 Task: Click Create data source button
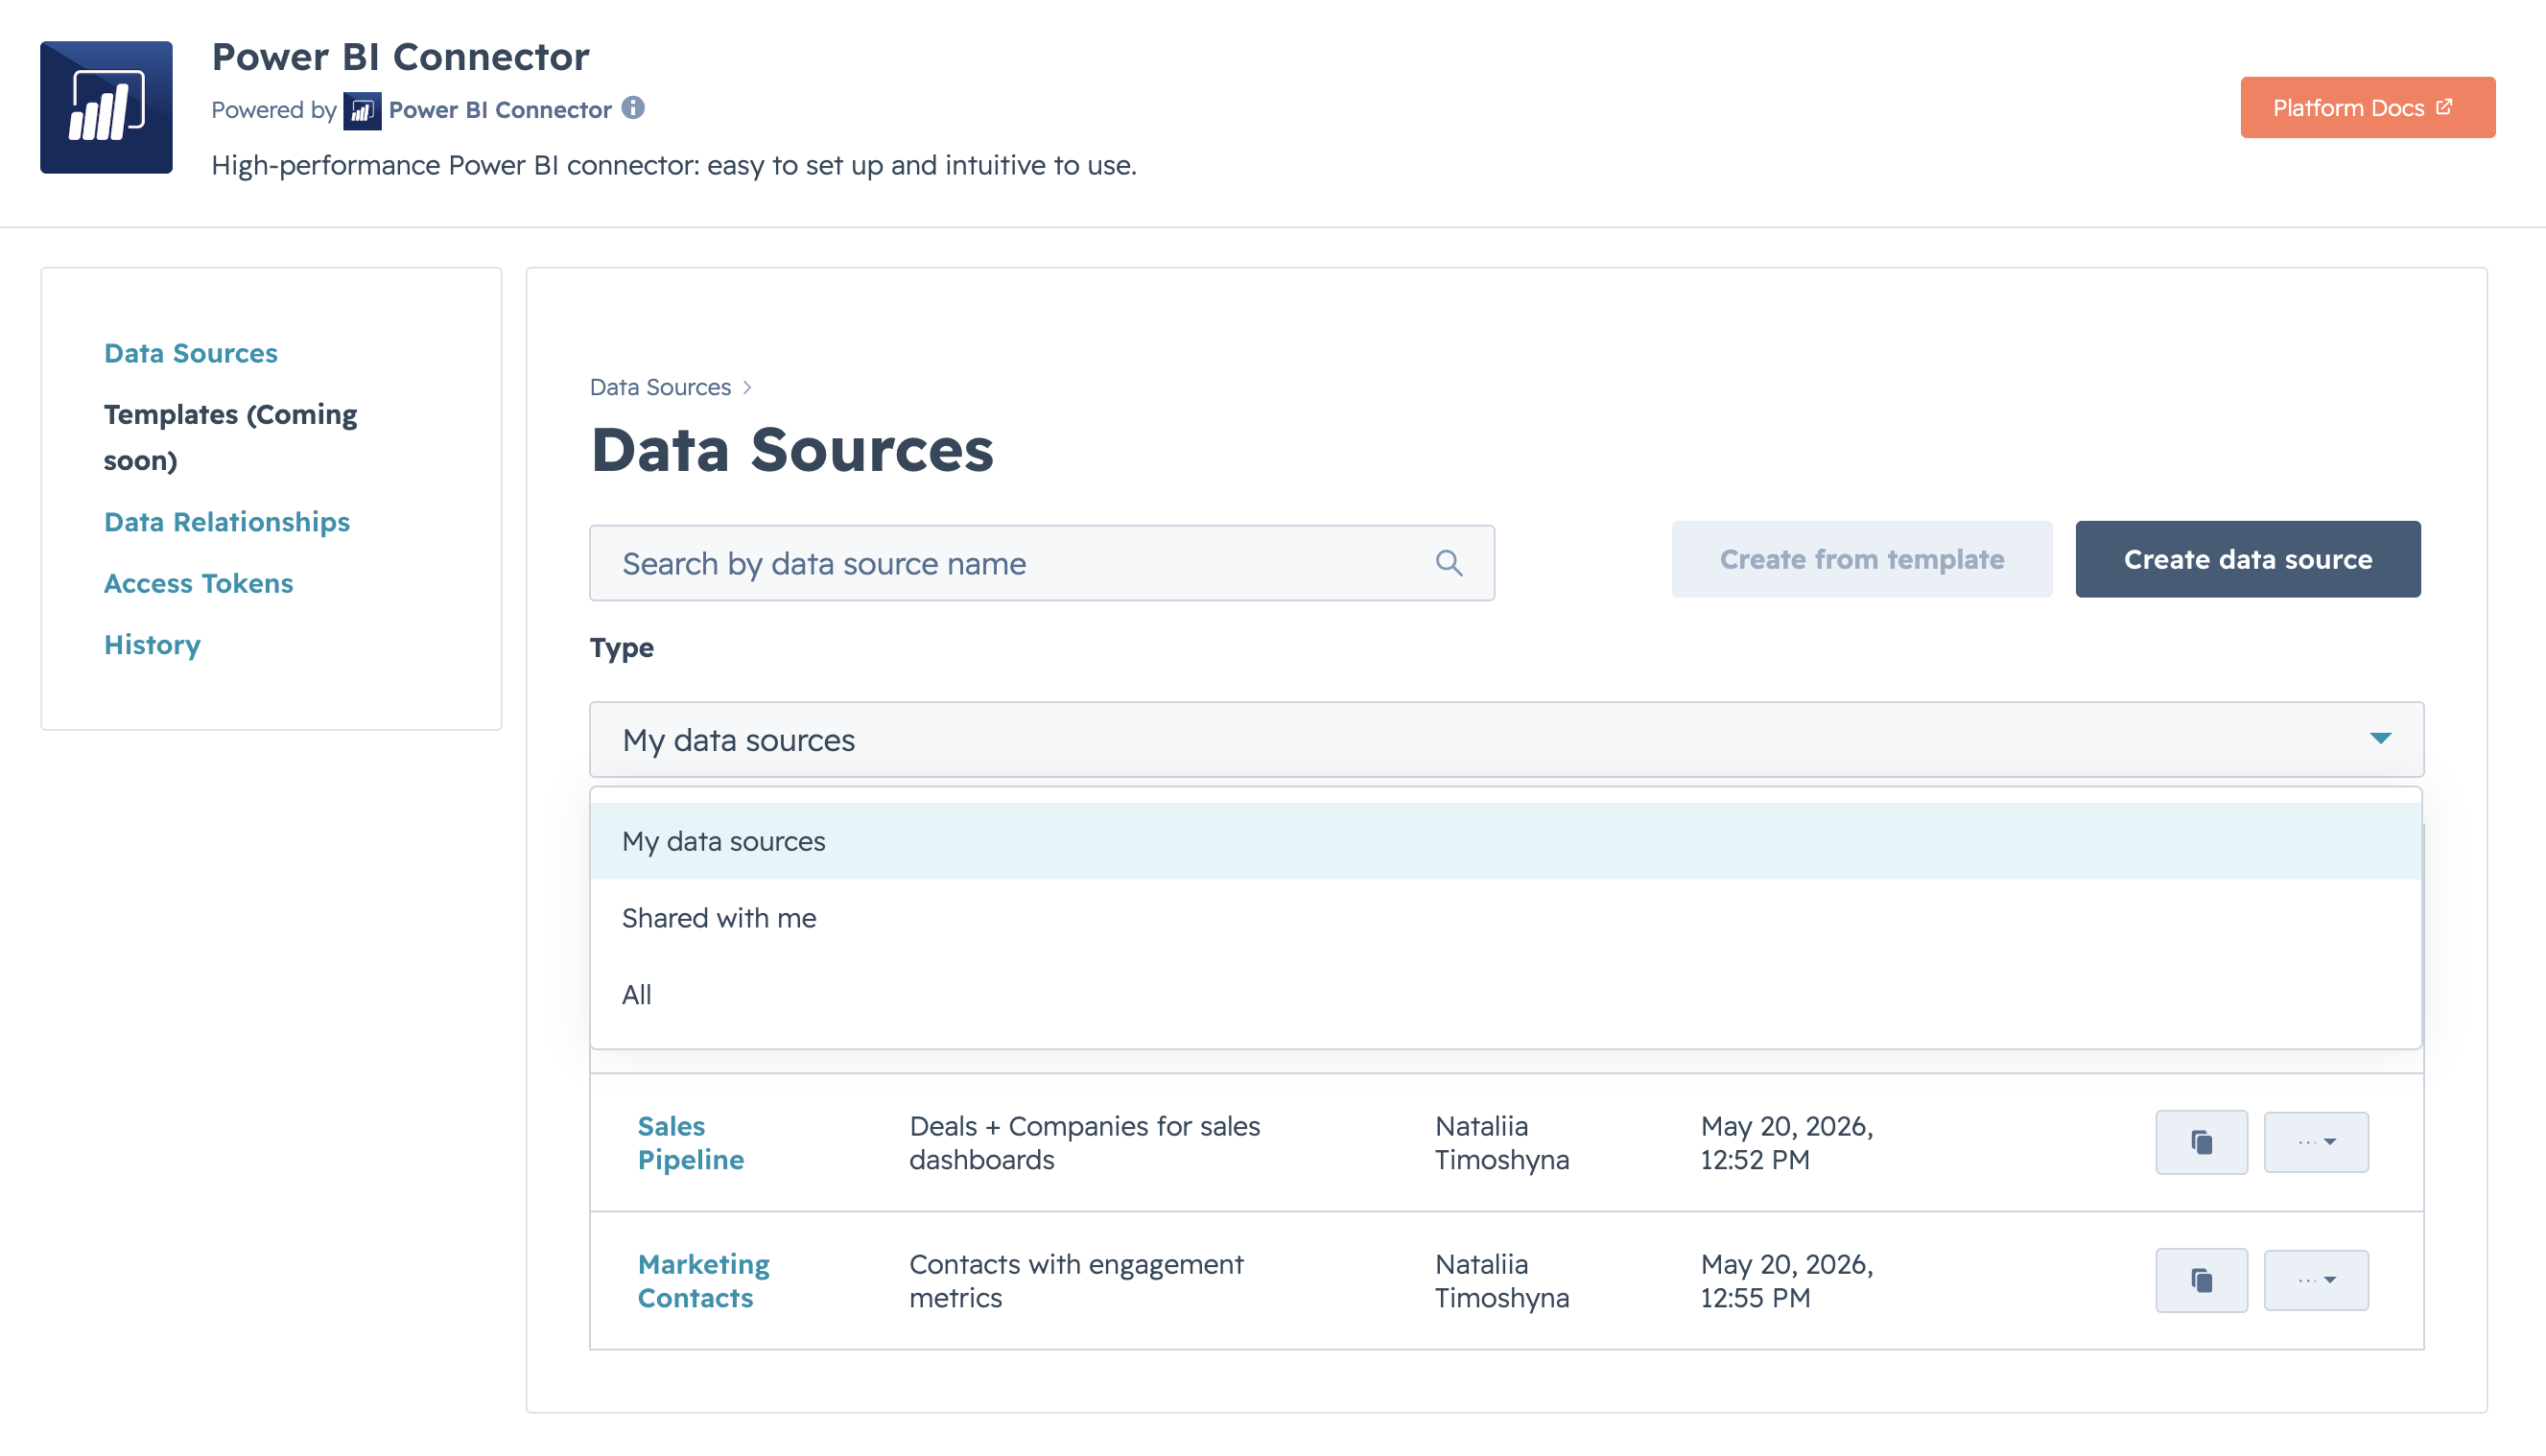[2248, 559]
